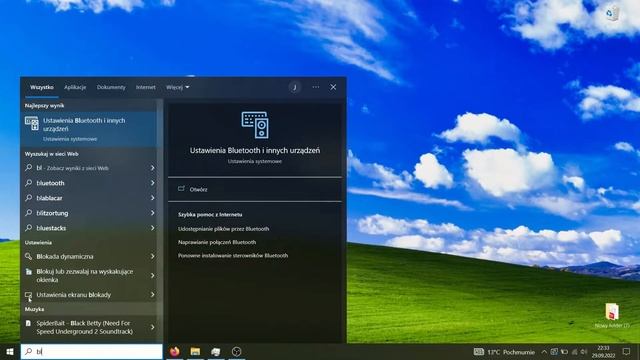
Task: Click the battery tray icon
Action: pyautogui.click(x=564, y=351)
